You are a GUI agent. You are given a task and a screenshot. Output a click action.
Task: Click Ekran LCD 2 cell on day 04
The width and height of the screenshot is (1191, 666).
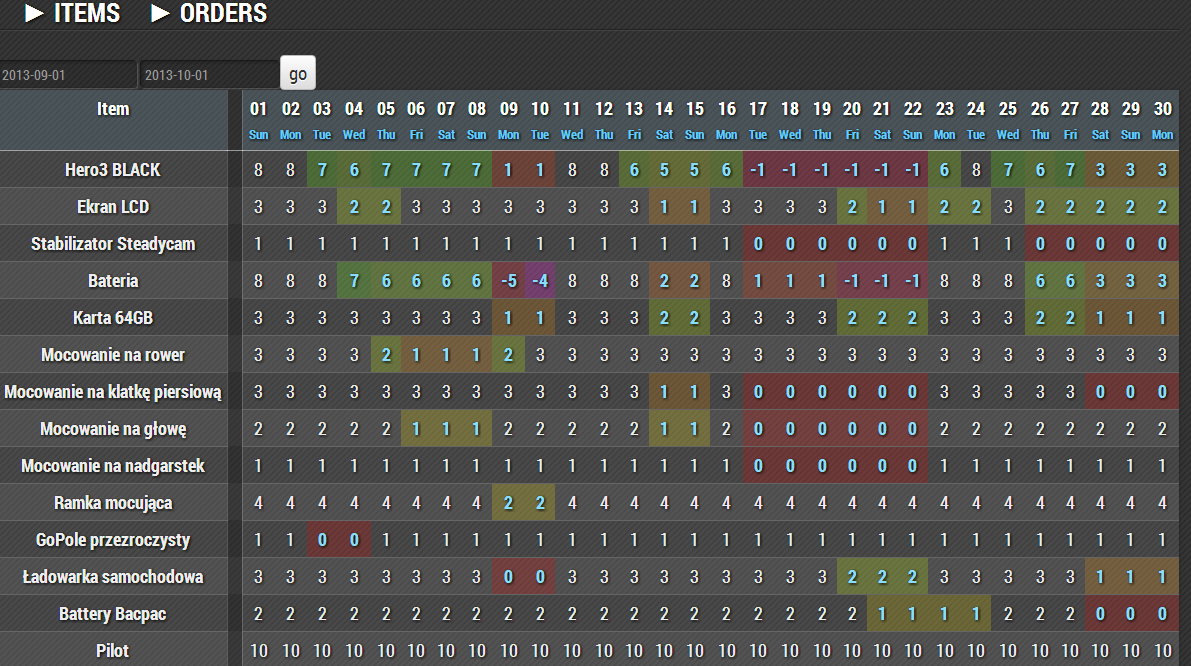pyautogui.click(x=354, y=207)
